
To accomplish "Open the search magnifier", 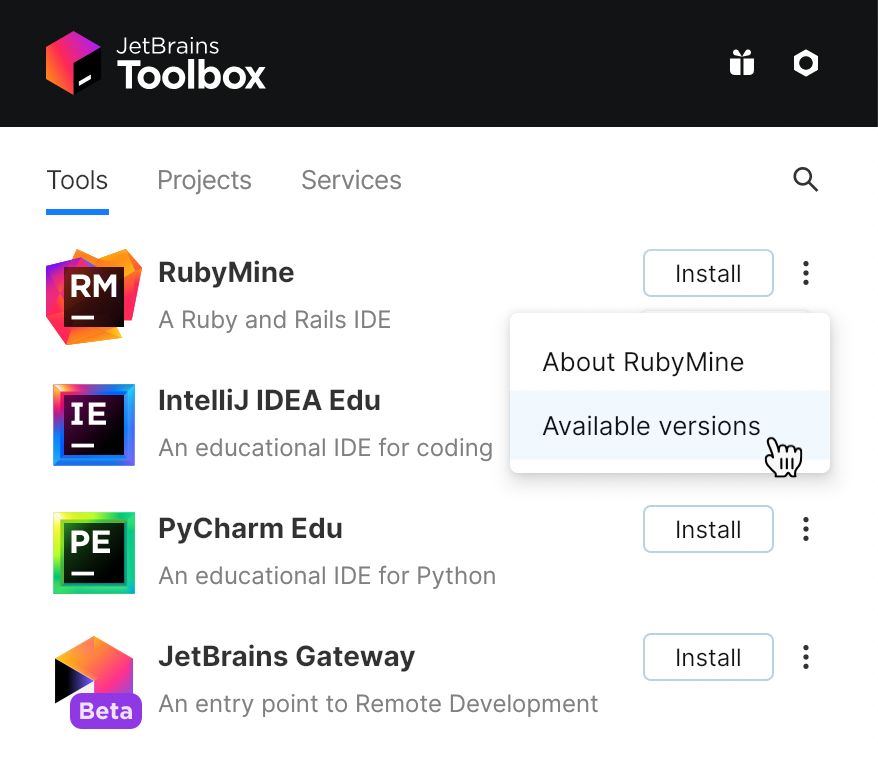I will point(806,180).
